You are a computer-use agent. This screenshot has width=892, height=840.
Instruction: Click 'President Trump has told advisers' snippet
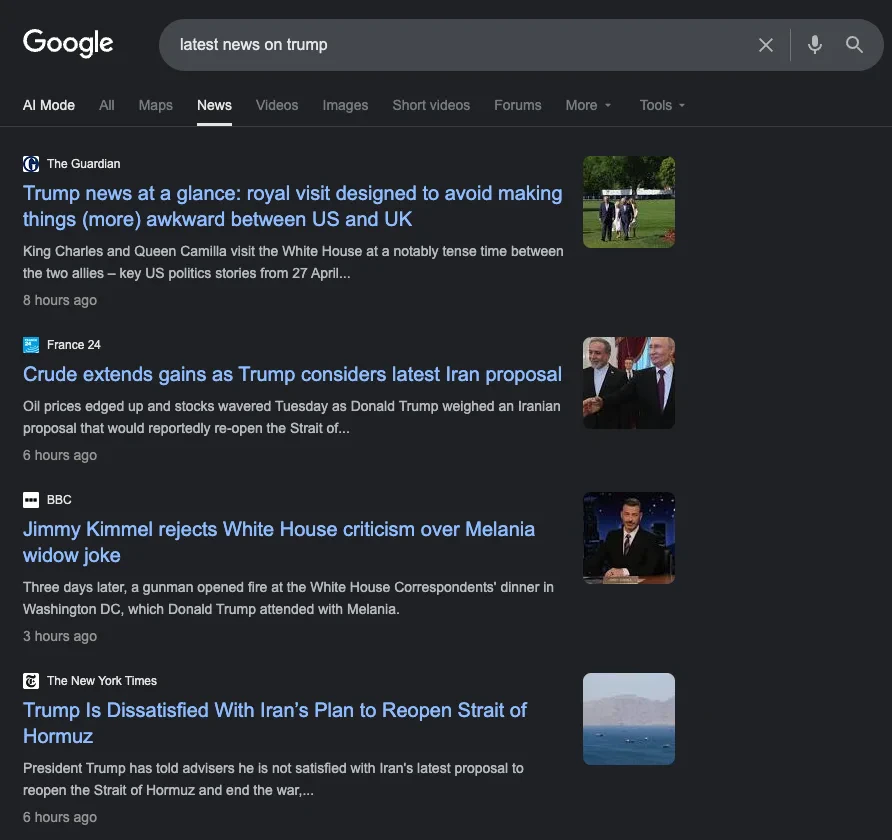coord(273,779)
